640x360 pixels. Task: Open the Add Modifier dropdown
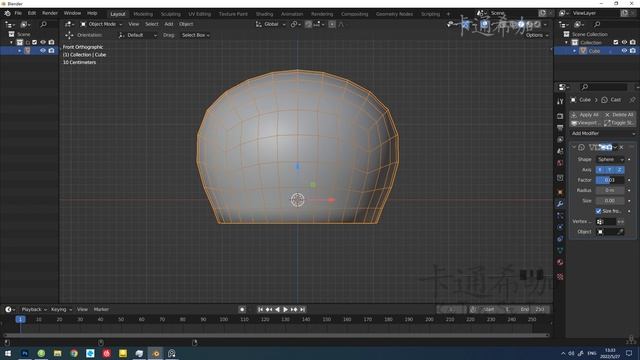[603, 133]
